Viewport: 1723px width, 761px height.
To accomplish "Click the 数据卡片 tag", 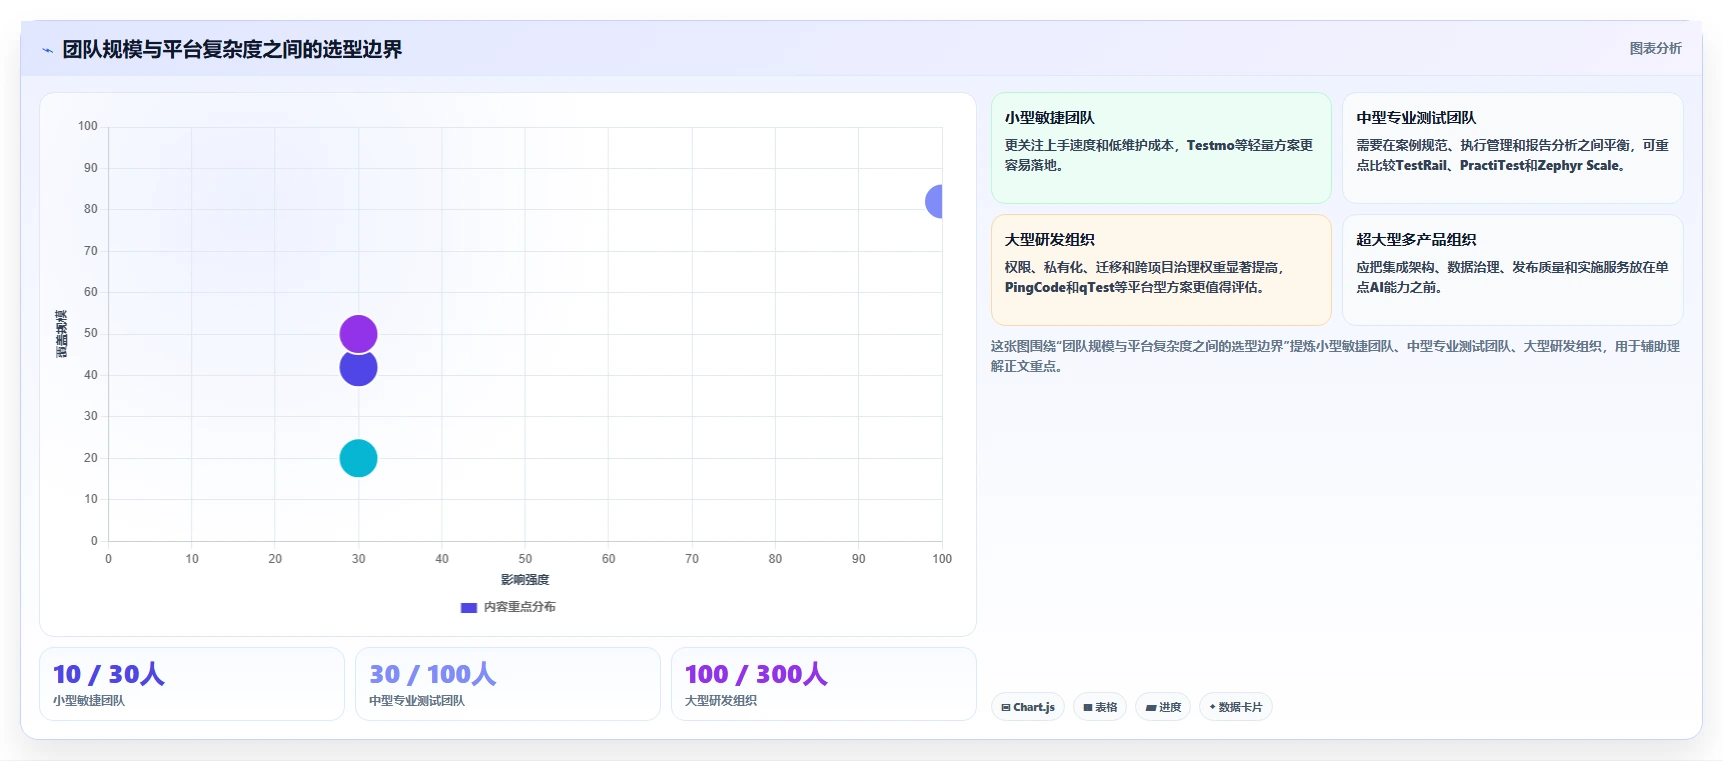I will pos(1236,707).
